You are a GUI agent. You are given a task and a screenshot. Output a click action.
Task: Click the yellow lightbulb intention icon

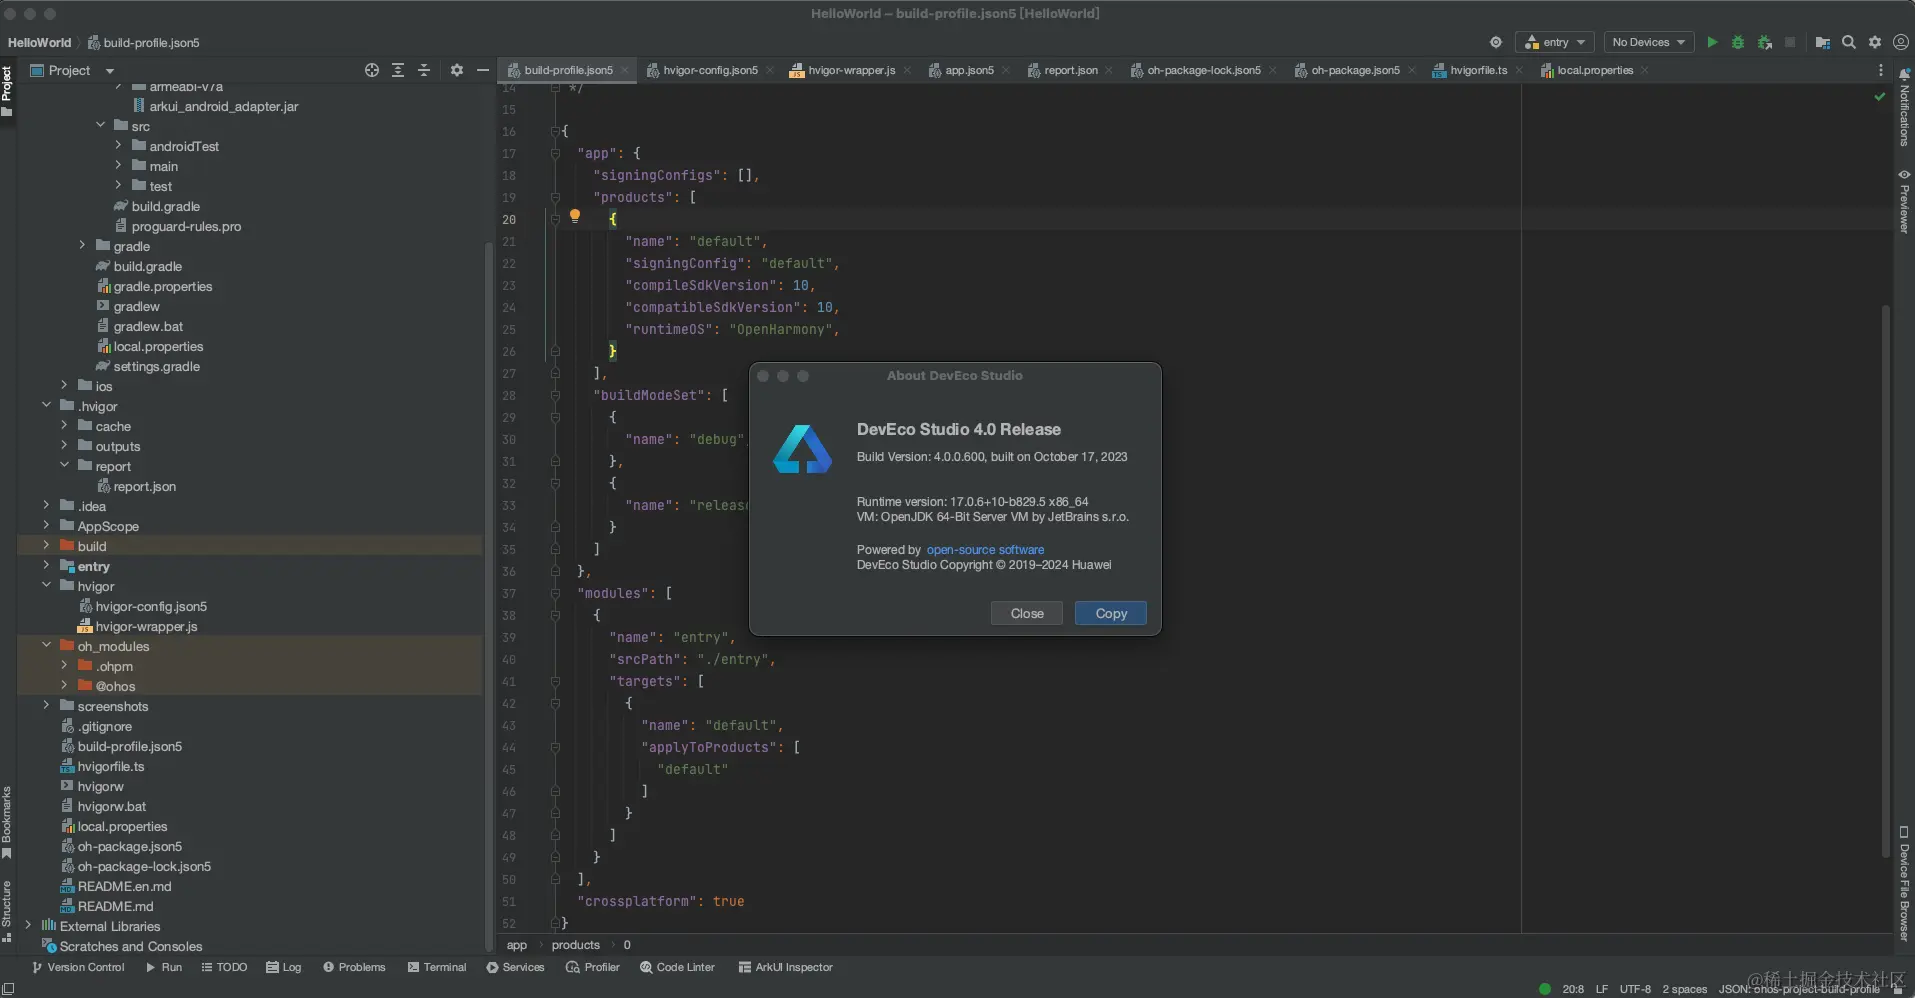tap(575, 216)
